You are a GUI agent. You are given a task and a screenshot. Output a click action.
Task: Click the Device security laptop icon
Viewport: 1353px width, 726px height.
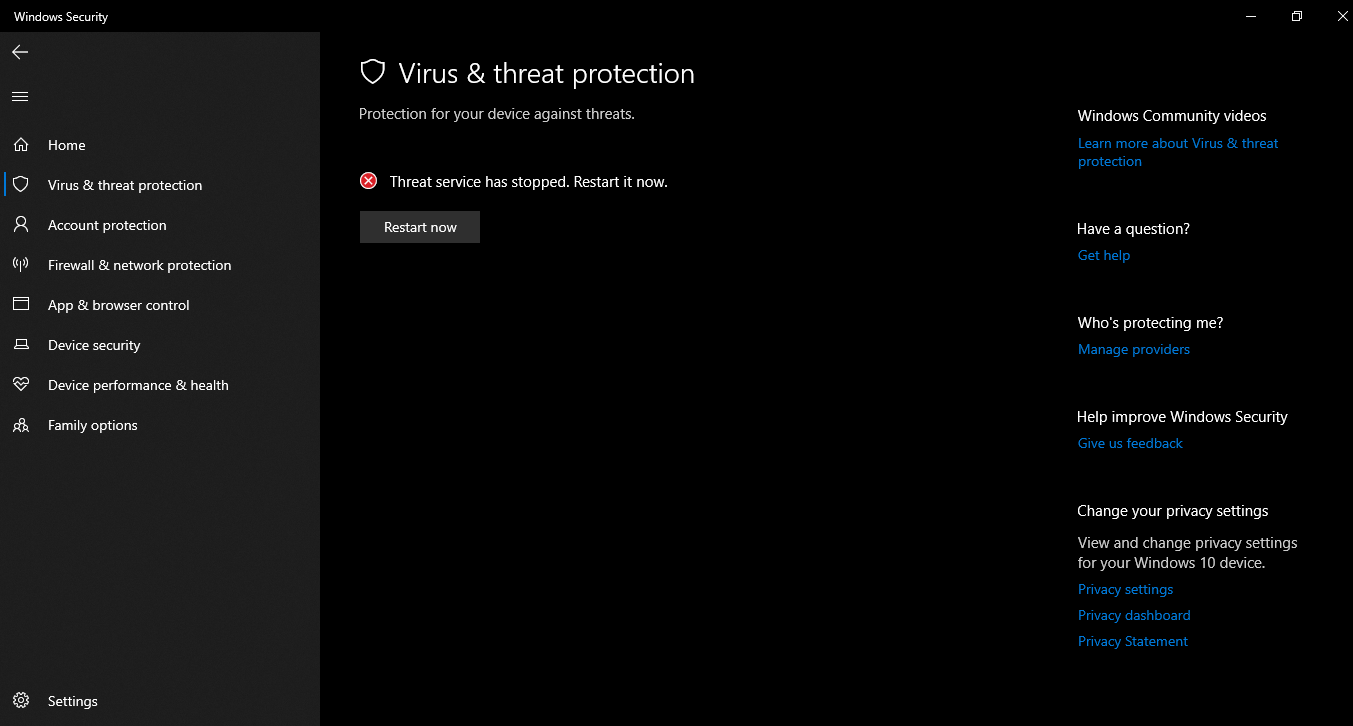21,345
